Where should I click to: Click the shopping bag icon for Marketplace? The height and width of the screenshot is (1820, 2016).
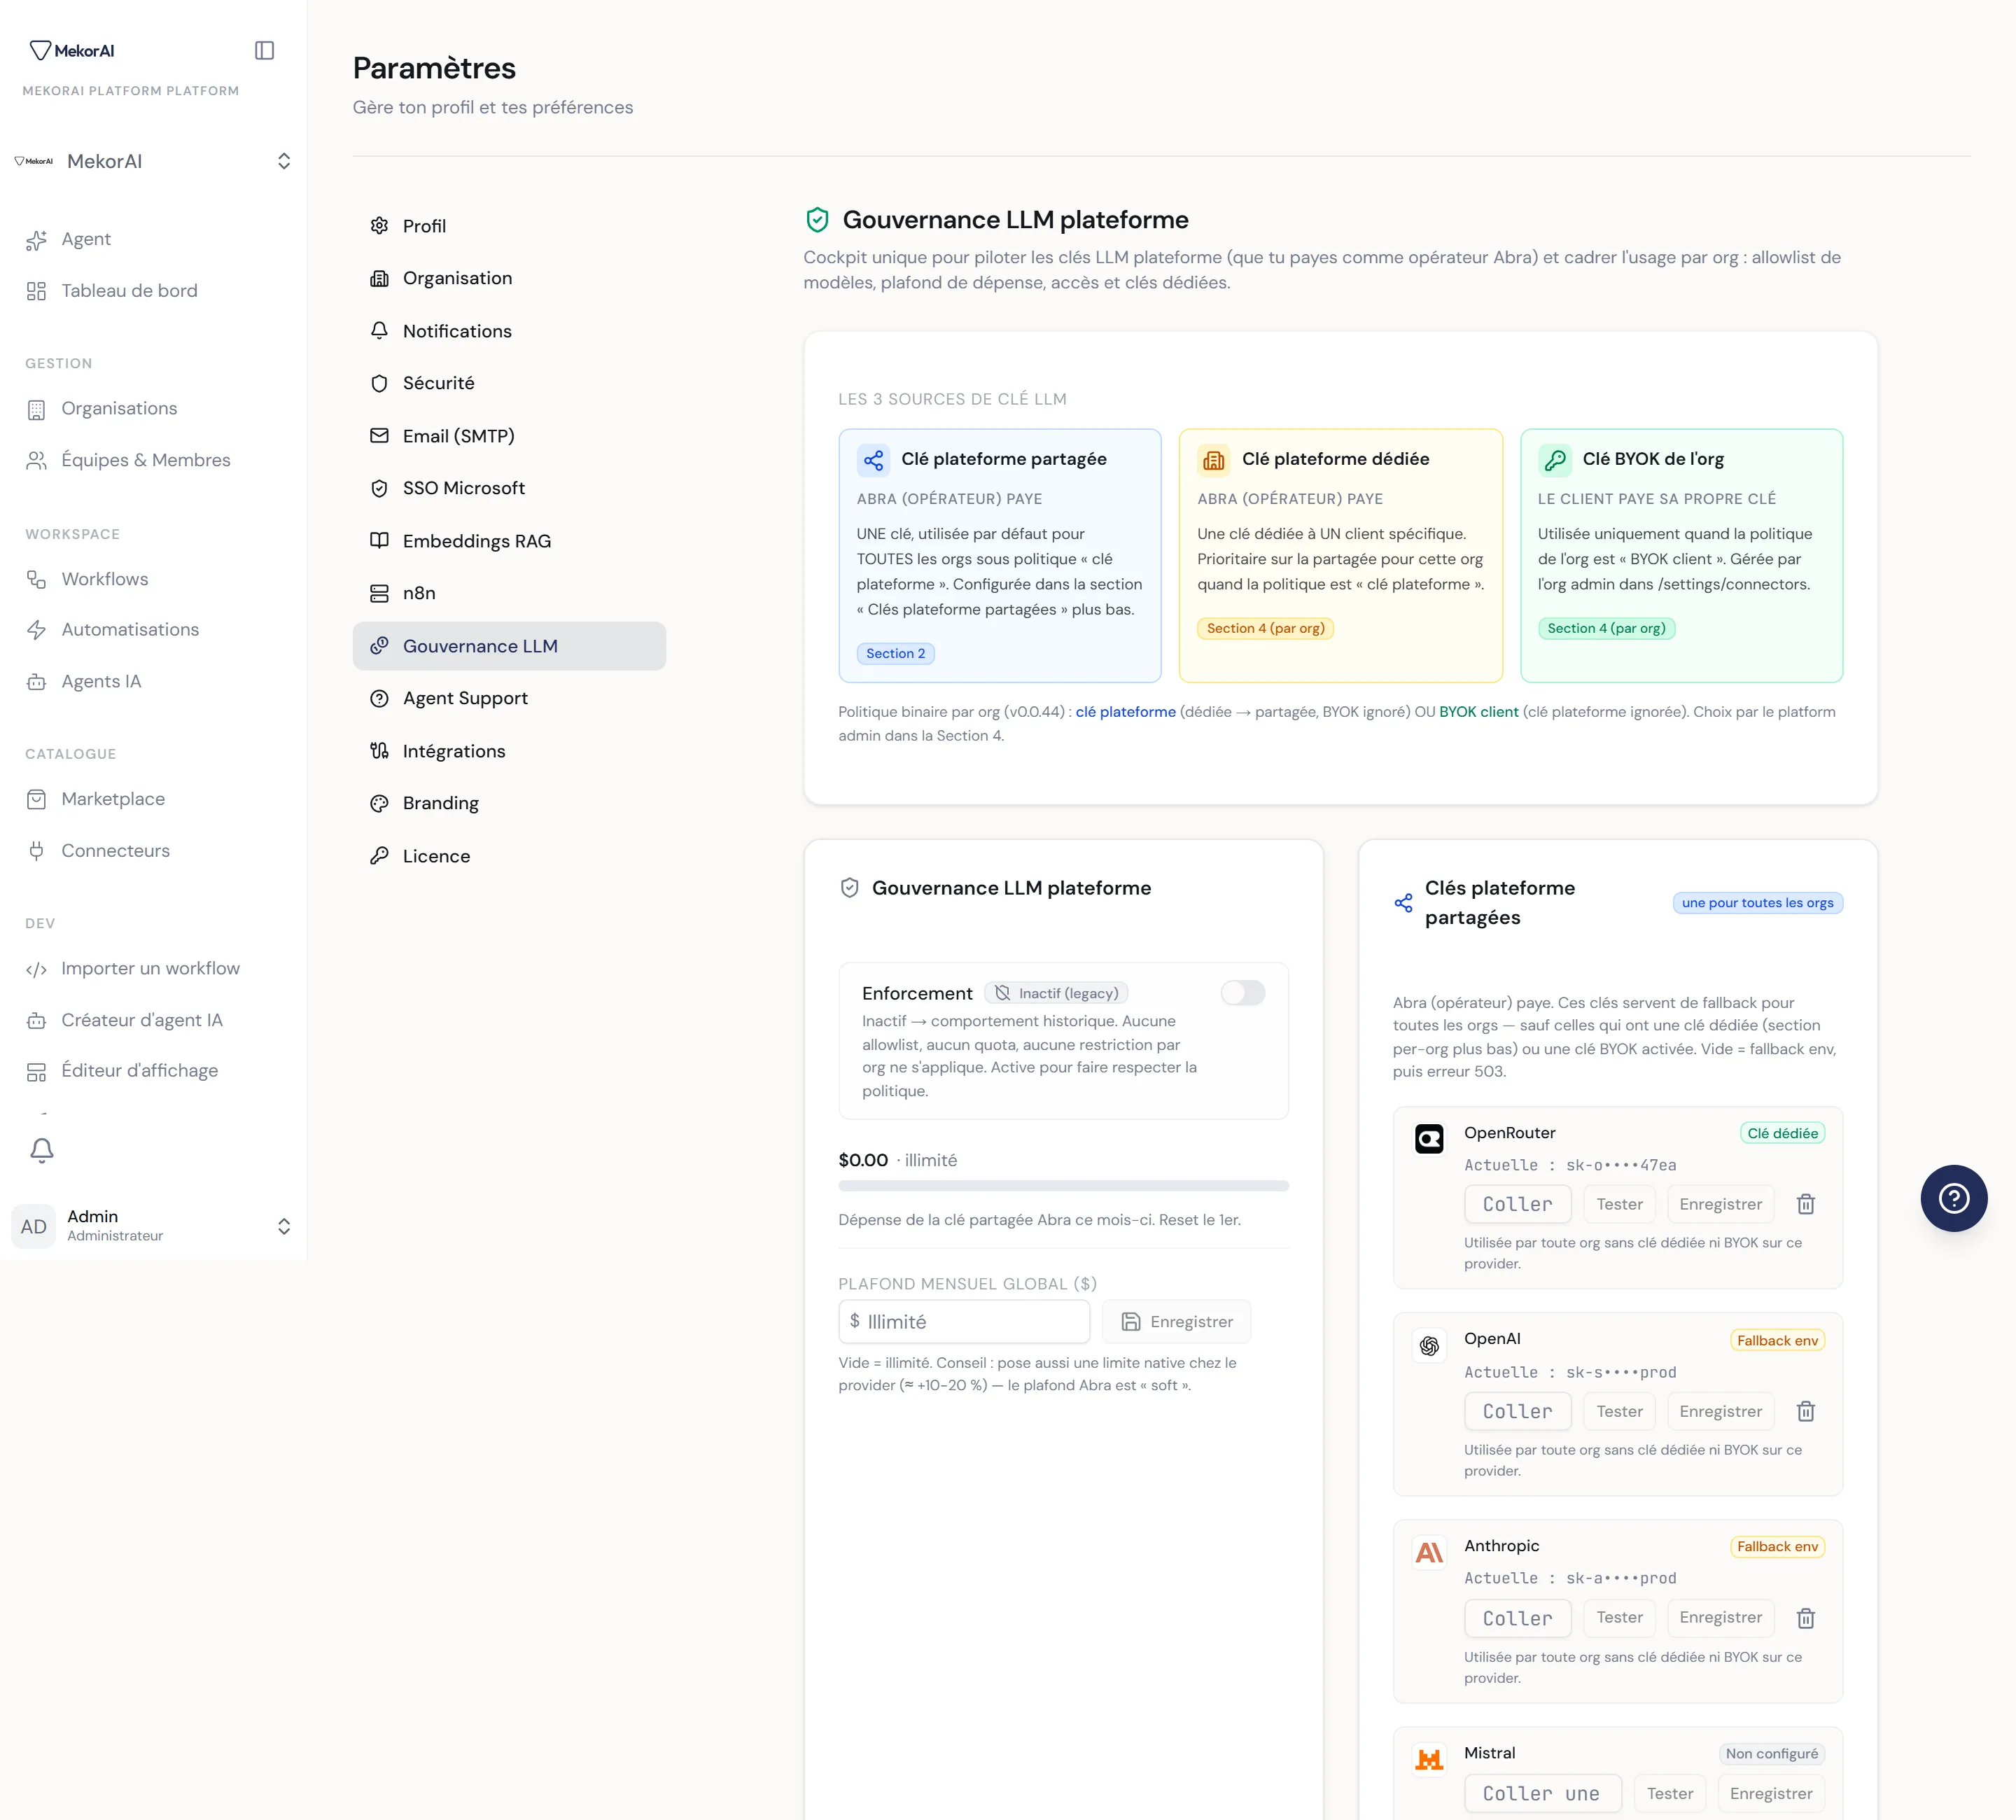[37, 799]
